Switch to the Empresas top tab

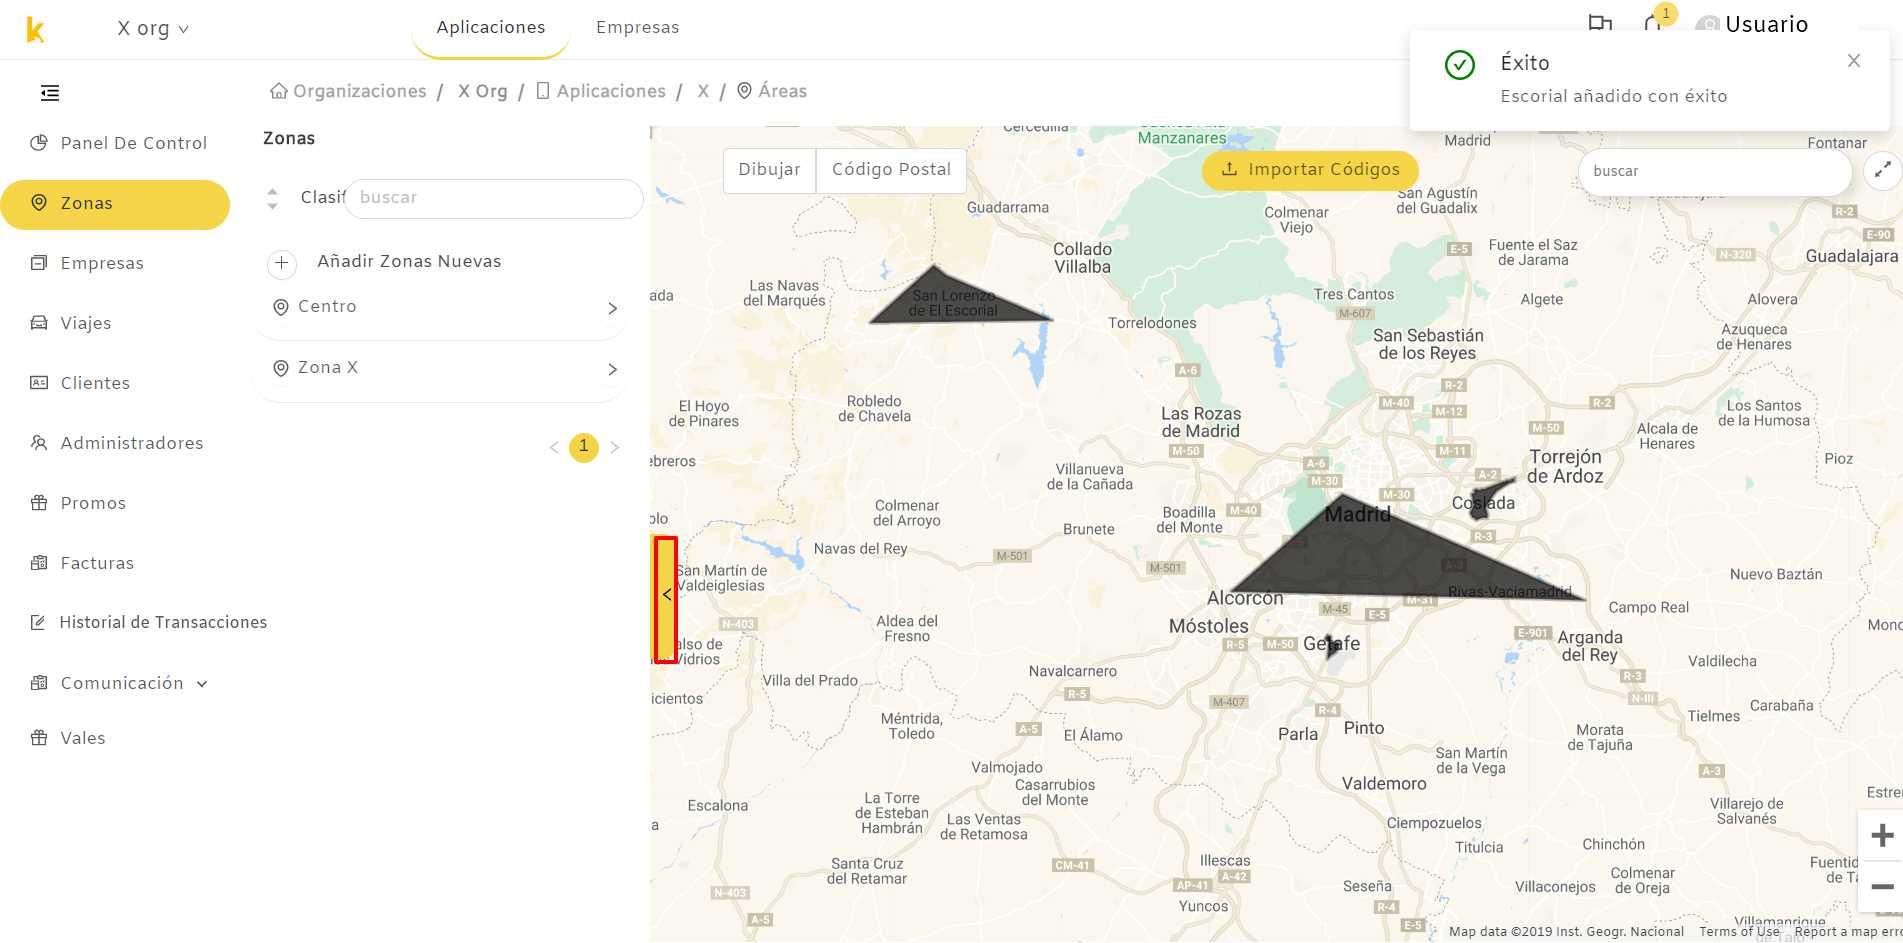[637, 28]
